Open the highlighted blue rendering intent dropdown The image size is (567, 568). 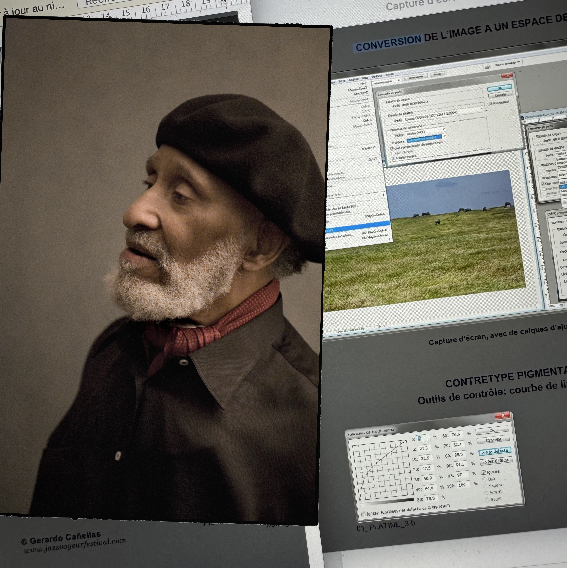[424, 138]
